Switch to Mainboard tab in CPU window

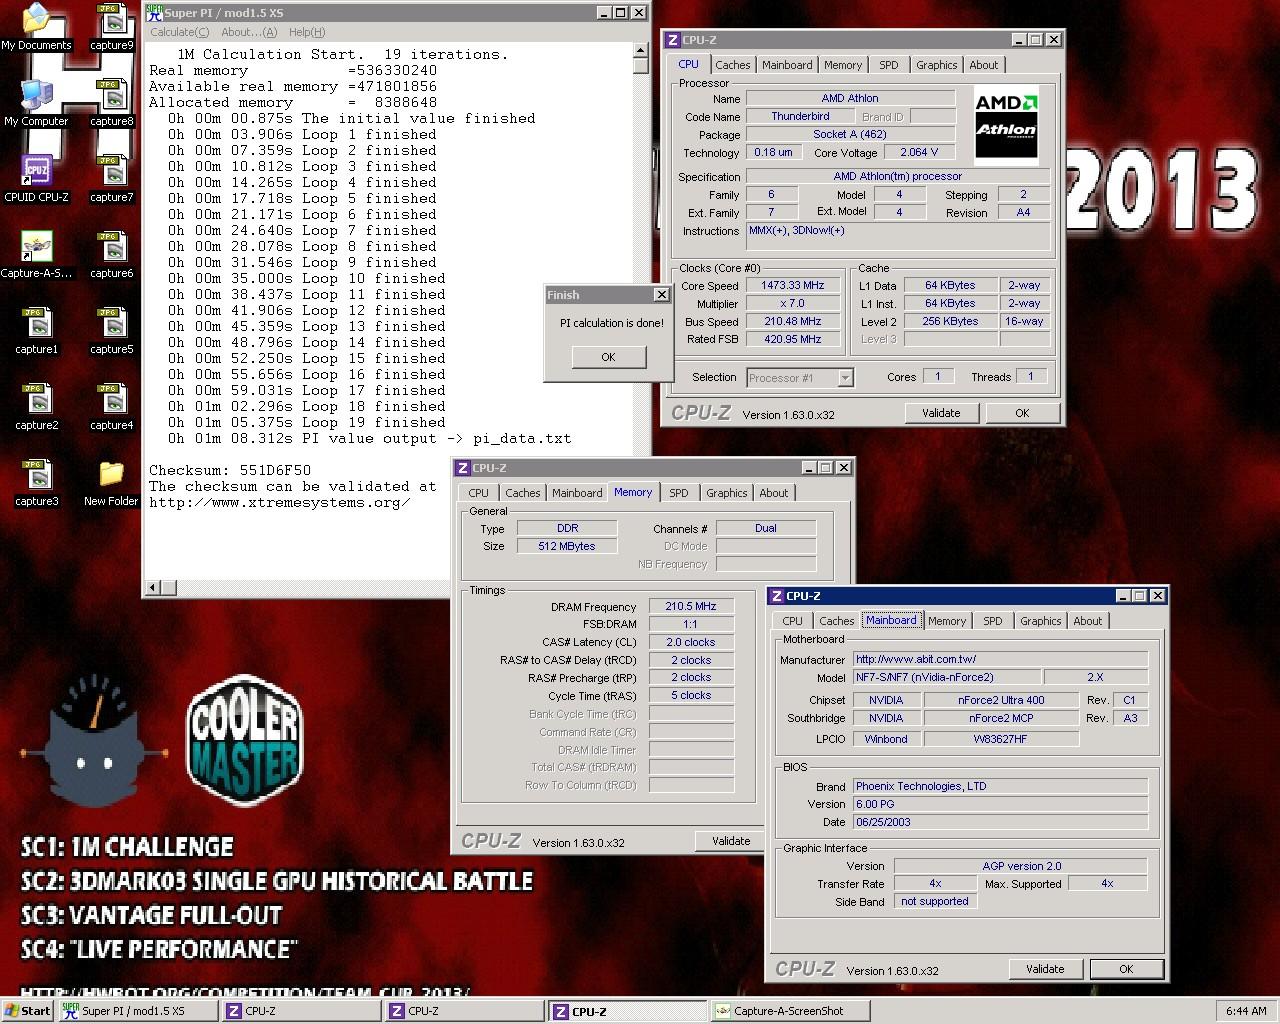click(787, 65)
